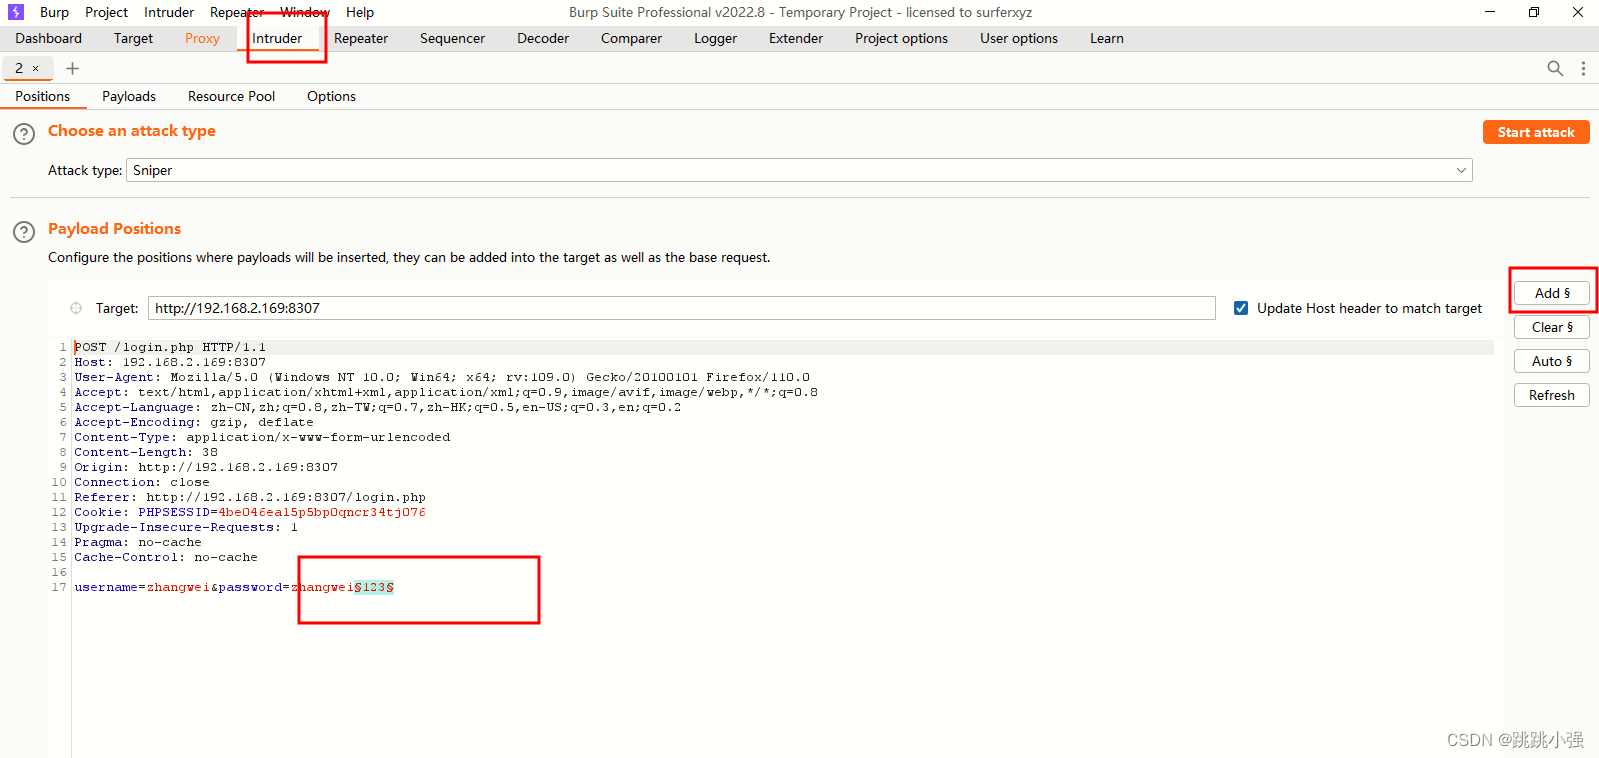Image resolution: width=1599 pixels, height=758 pixels.
Task: Click the search magnifier icon
Action: (1555, 68)
